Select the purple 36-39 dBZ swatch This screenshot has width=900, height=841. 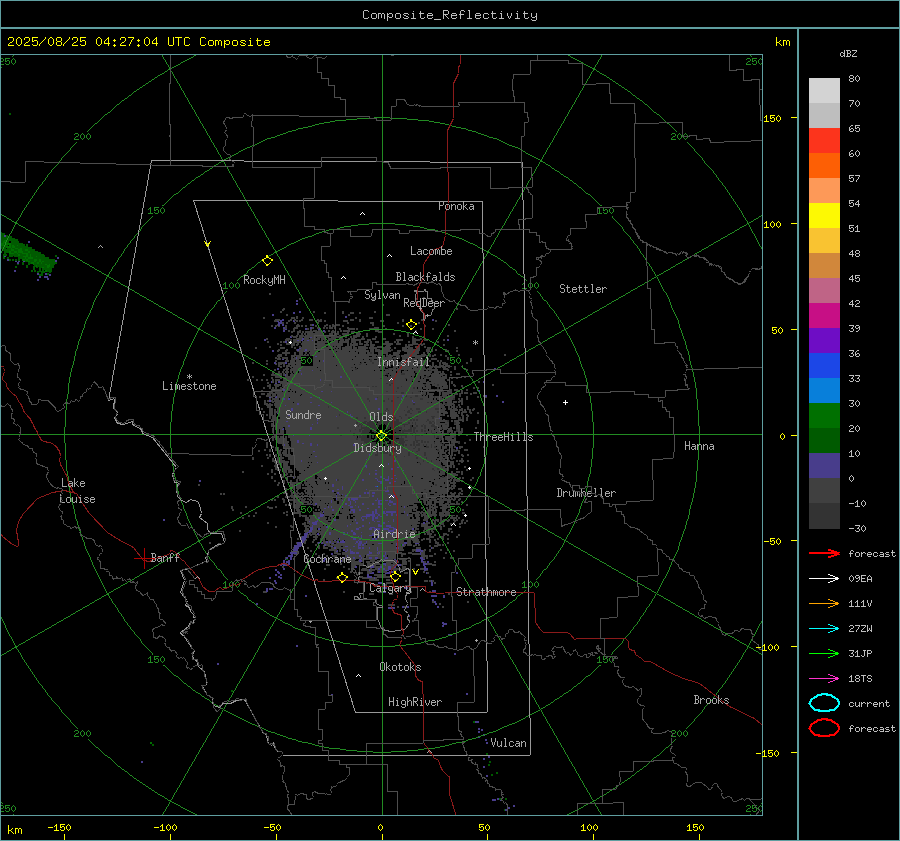824,340
